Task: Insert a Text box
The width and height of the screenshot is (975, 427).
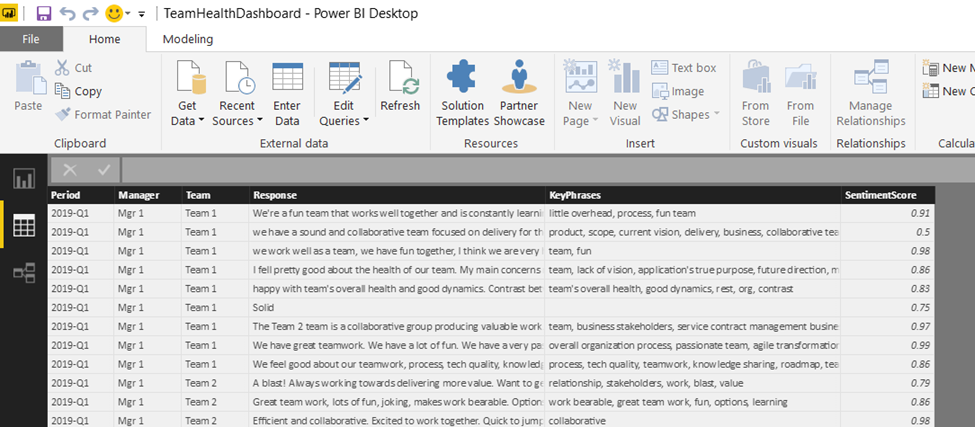Action: [684, 68]
